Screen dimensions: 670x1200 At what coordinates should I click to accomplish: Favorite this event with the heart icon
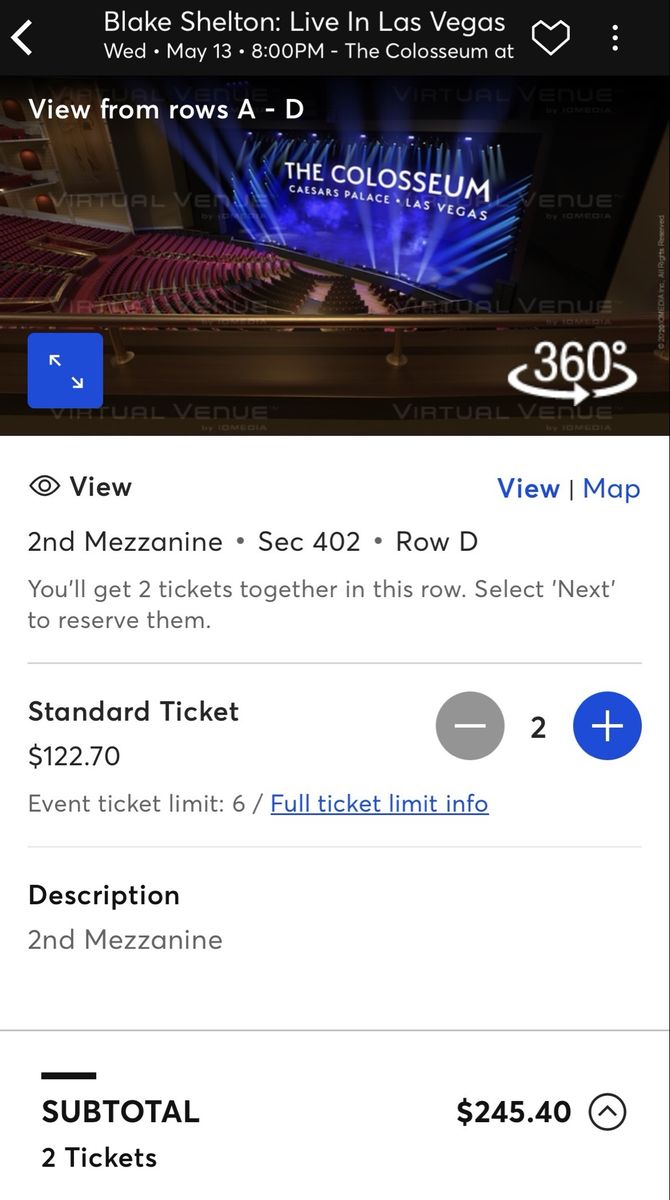point(549,38)
